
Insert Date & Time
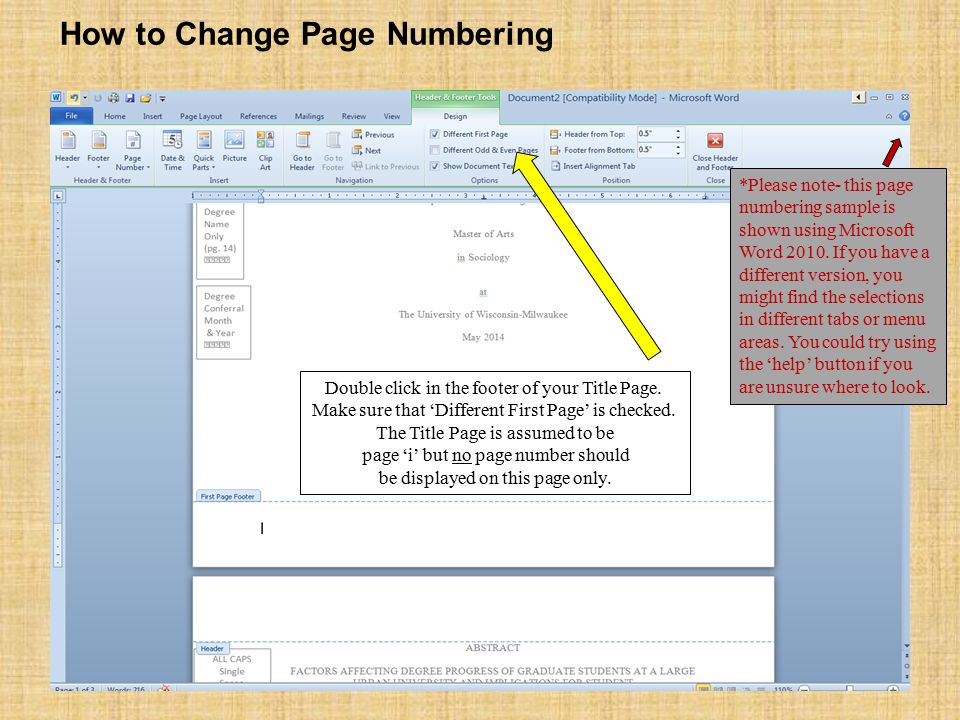point(173,150)
